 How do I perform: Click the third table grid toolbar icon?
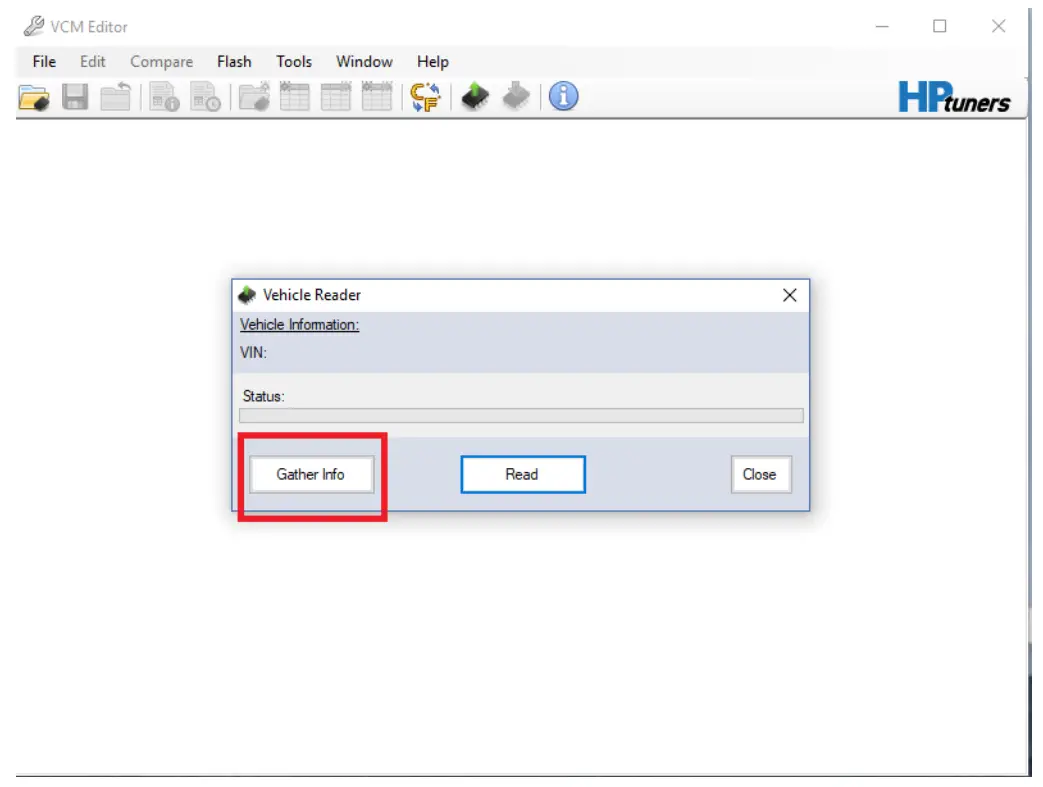coord(376,96)
